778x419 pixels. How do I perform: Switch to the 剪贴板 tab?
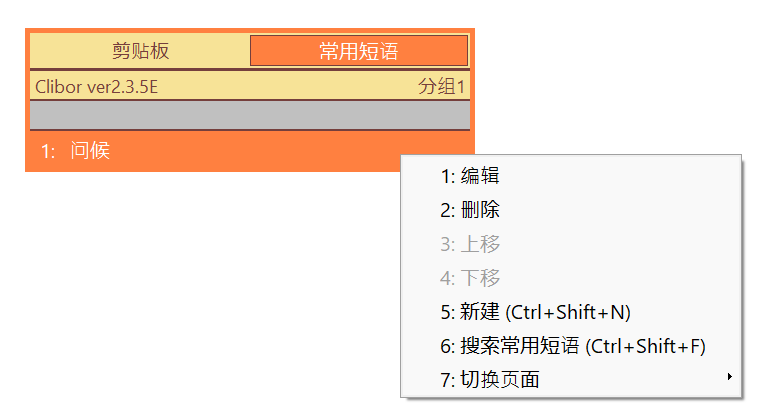tap(140, 51)
